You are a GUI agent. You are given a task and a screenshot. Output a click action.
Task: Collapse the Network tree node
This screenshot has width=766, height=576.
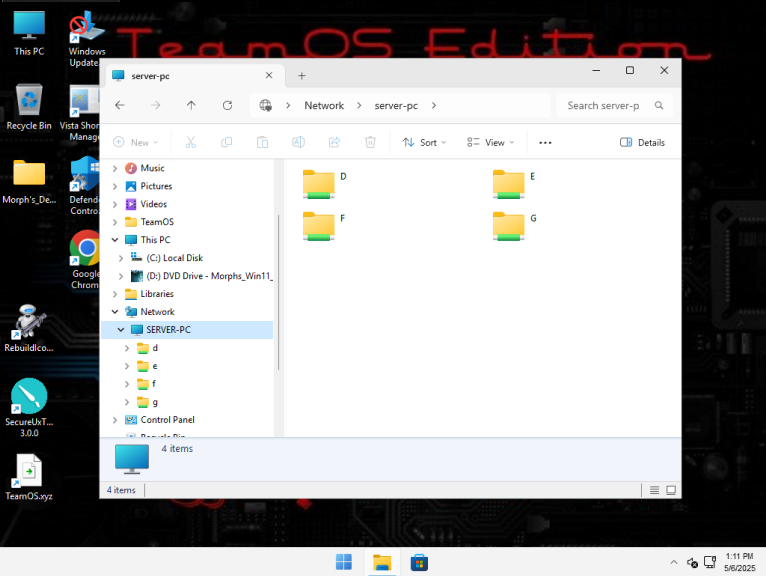tap(115, 312)
